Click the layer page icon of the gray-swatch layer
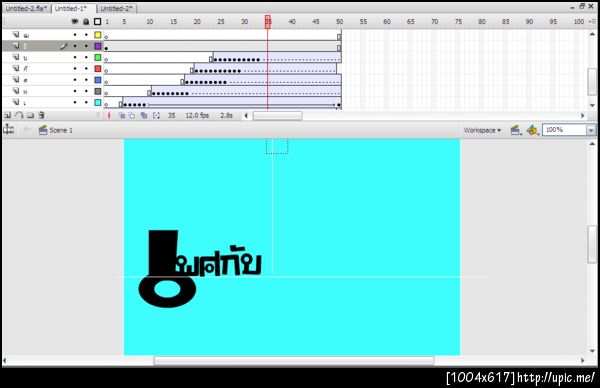Screen dimensions: 600x388 tap(16, 91)
